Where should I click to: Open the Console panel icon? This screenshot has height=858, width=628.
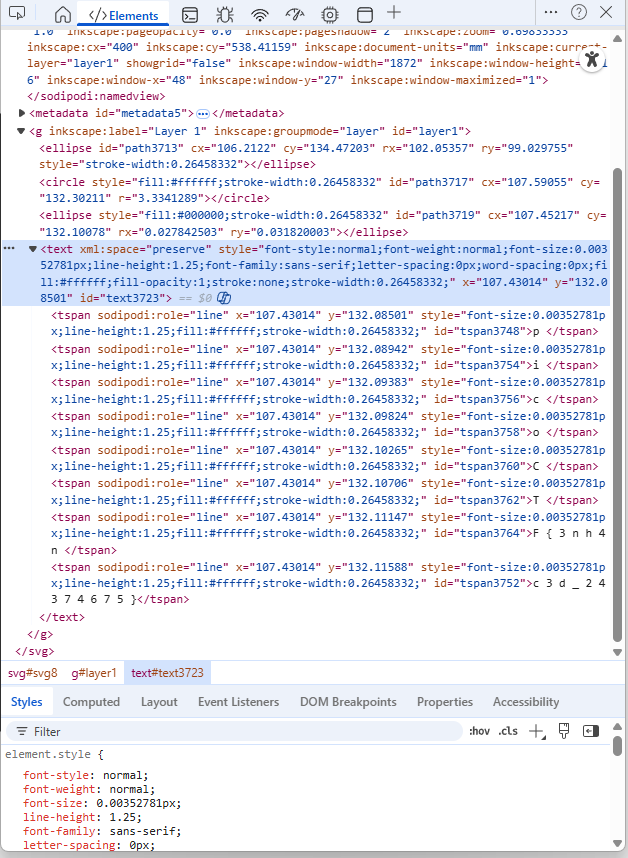pos(190,15)
